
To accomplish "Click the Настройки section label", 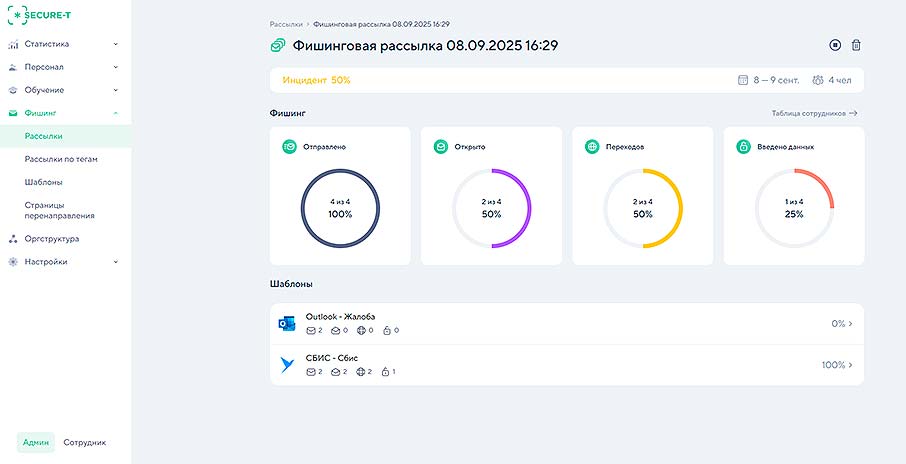I will pos(46,262).
